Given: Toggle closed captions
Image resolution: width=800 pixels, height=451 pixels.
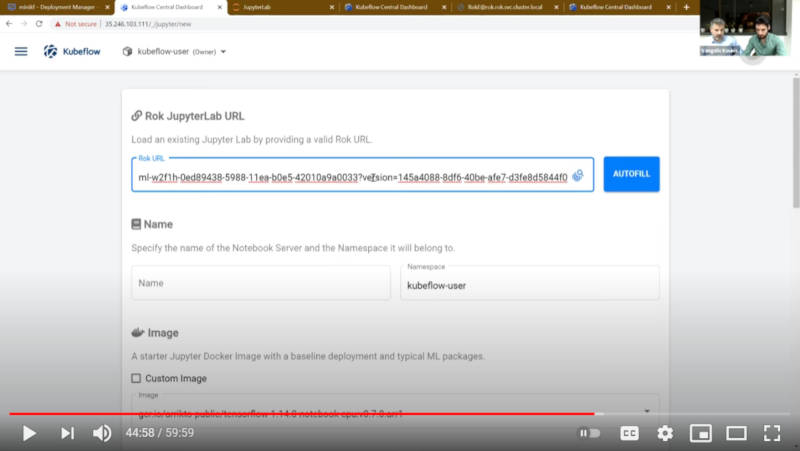Looking at the screenshot, I should pos(629,433).
